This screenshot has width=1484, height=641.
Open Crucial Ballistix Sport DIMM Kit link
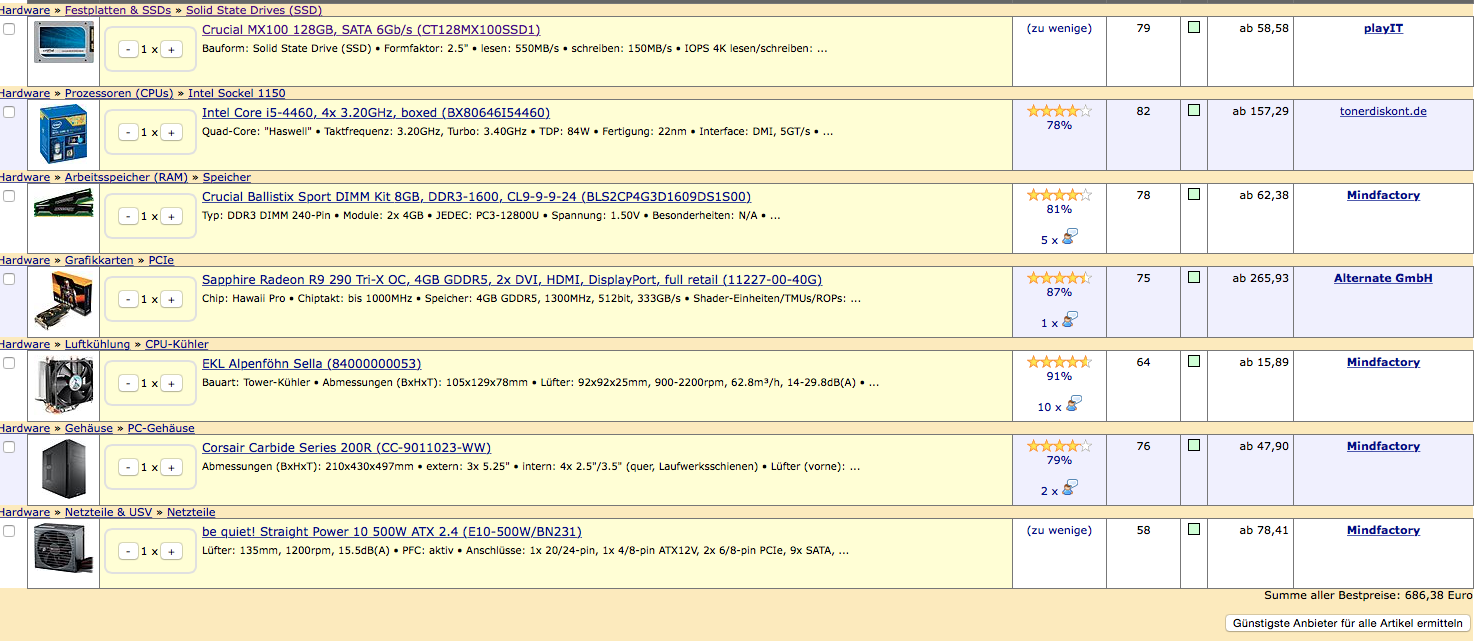click(x=476, y=196)
